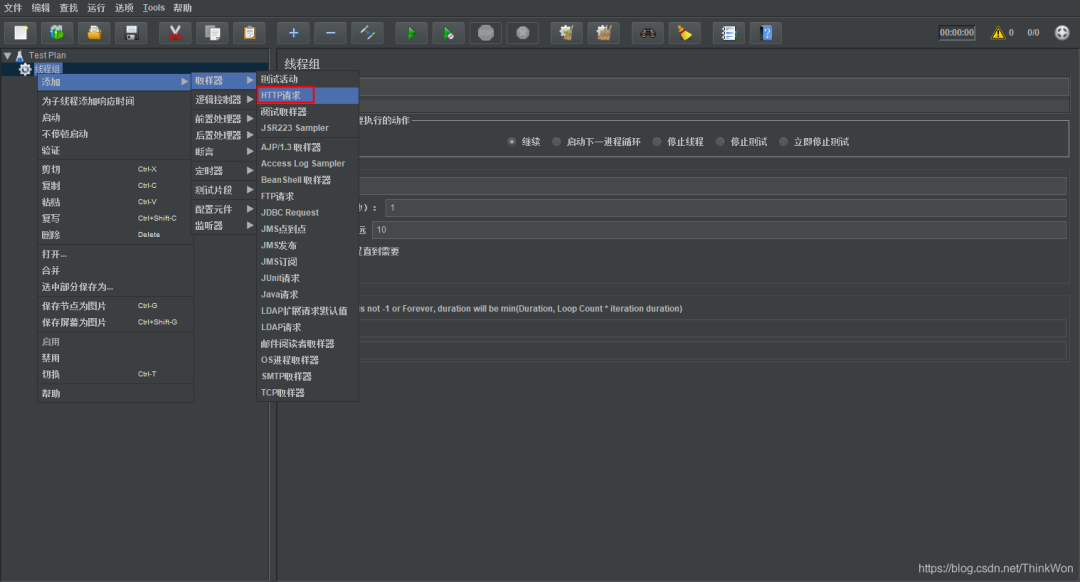Open the Tools menu

click(154, 8)
